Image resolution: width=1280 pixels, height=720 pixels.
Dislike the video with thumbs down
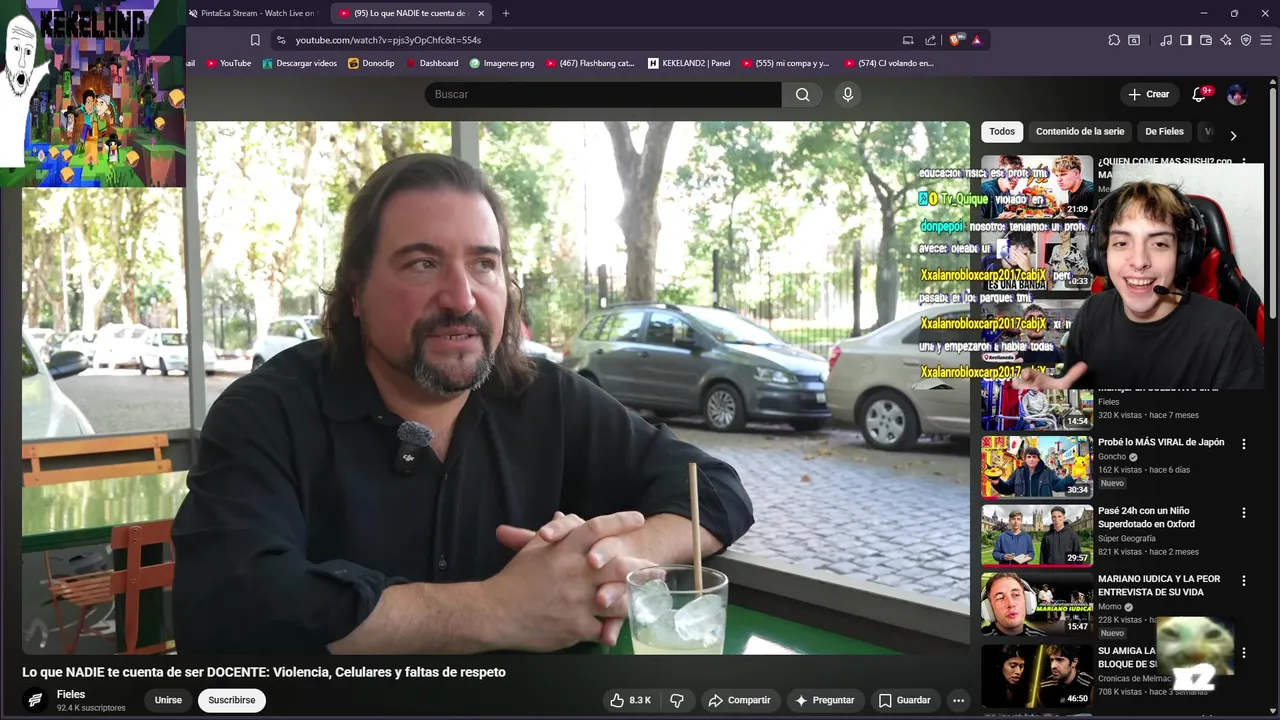point(677,700)
